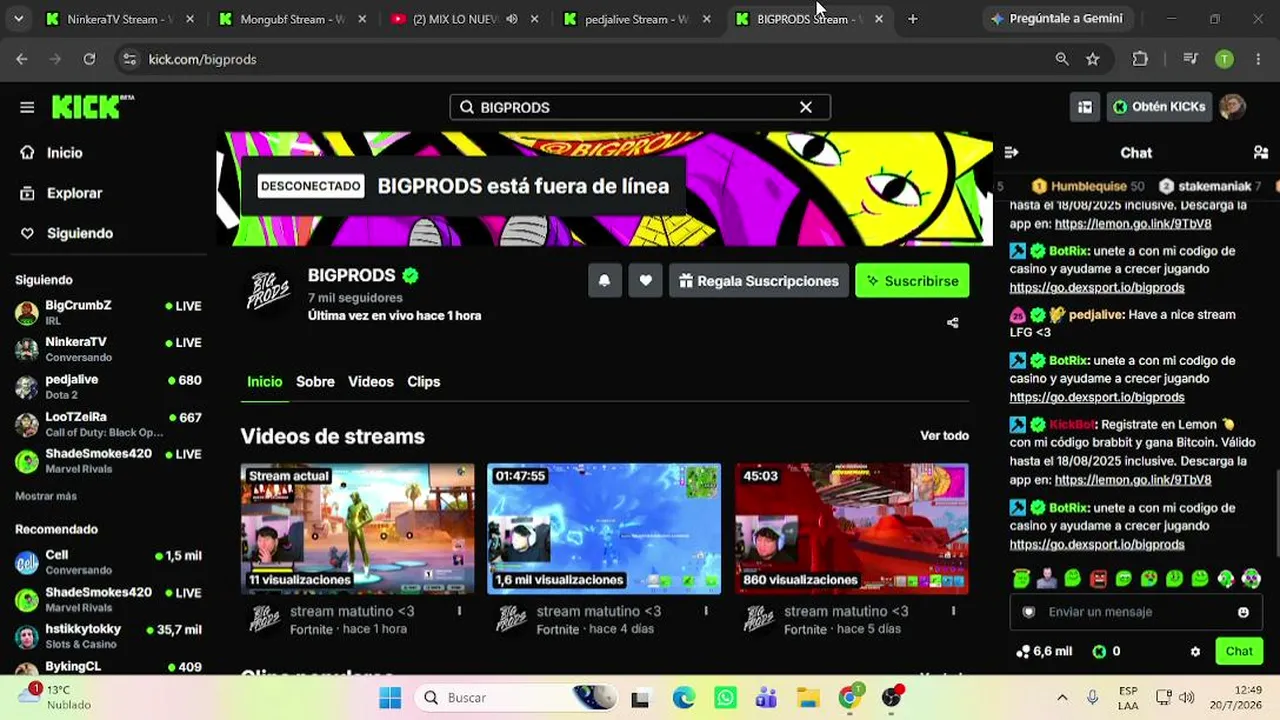The height and width of the screenshot is (720, 1280).
Task: Expand Mostrar más in the followed list
Action: [46, 496]
